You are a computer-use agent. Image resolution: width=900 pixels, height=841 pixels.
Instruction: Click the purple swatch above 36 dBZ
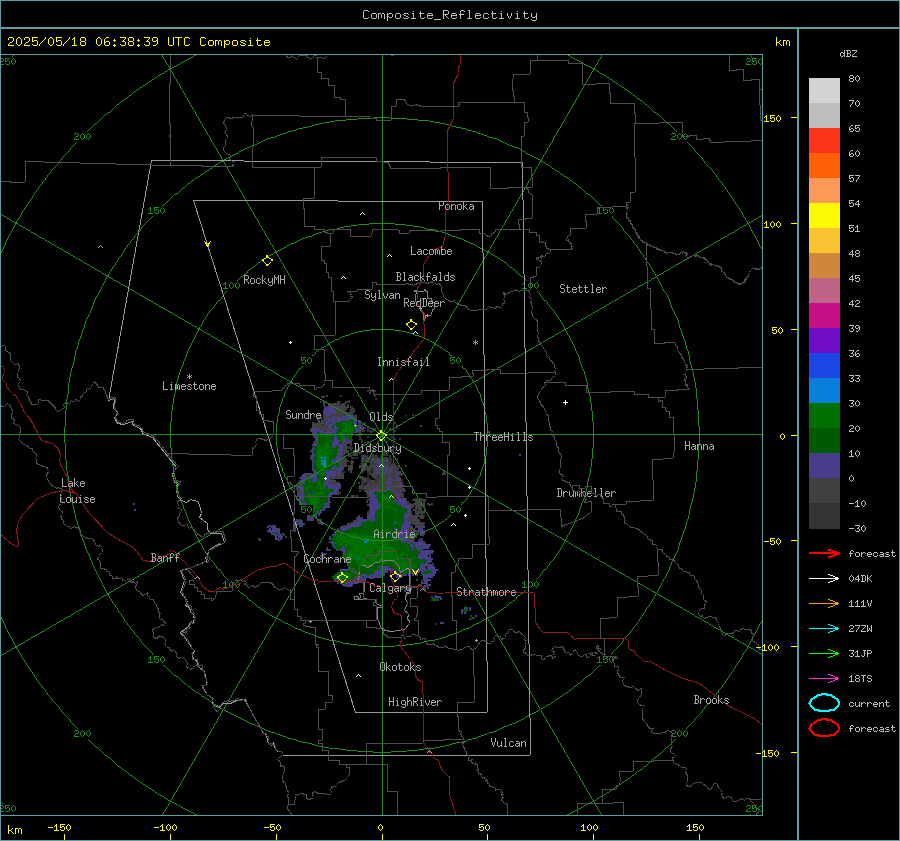tap(824, 340)
